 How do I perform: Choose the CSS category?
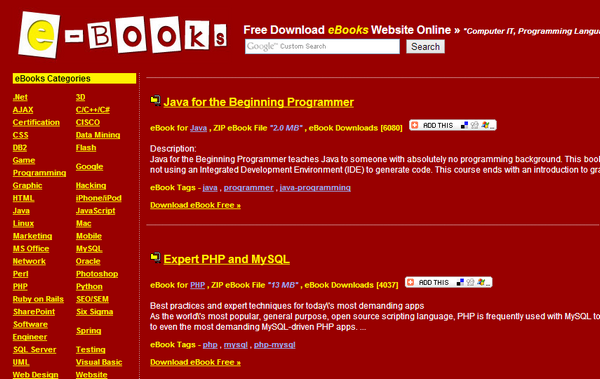pyautogui.click(x=20, y=135)
